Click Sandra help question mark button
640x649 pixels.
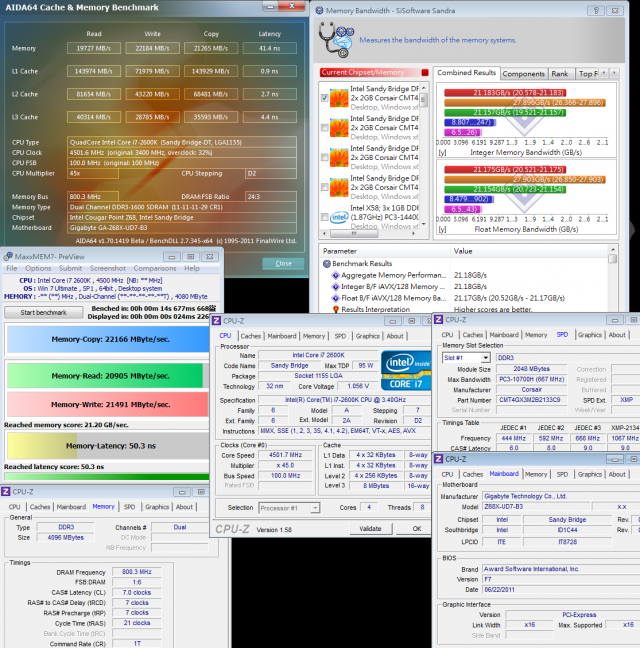[x=596, y=10]
